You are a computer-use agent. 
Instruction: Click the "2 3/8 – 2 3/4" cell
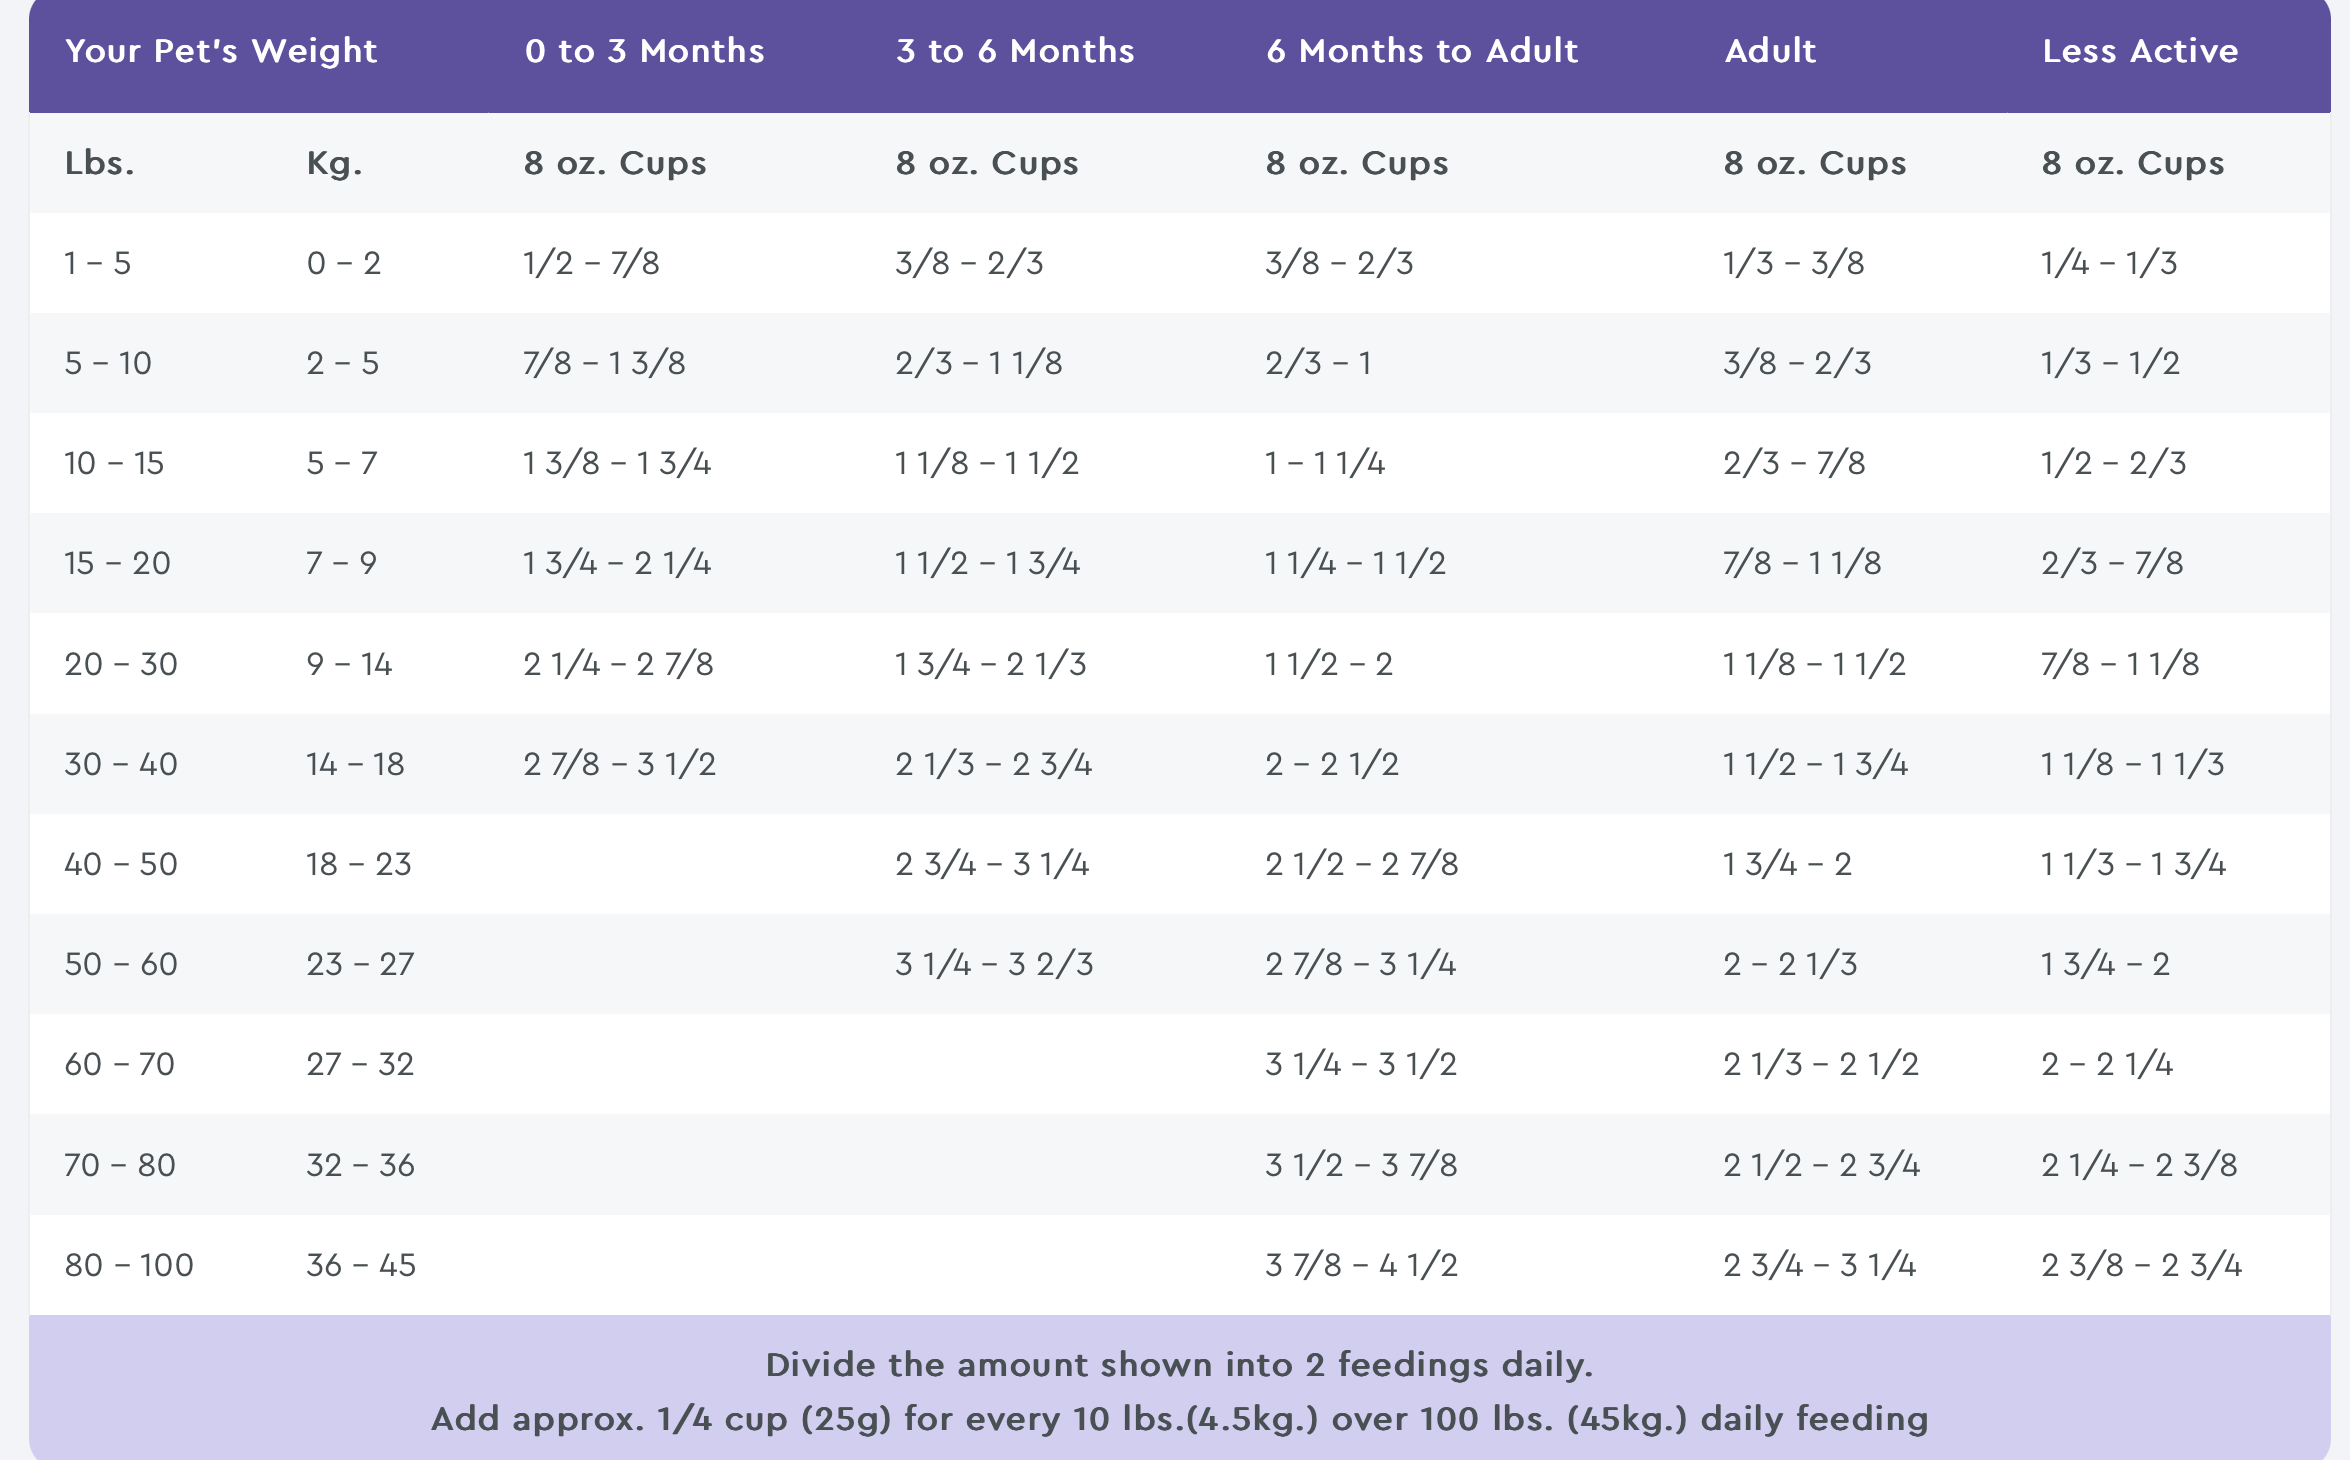pos(2141,1265)
